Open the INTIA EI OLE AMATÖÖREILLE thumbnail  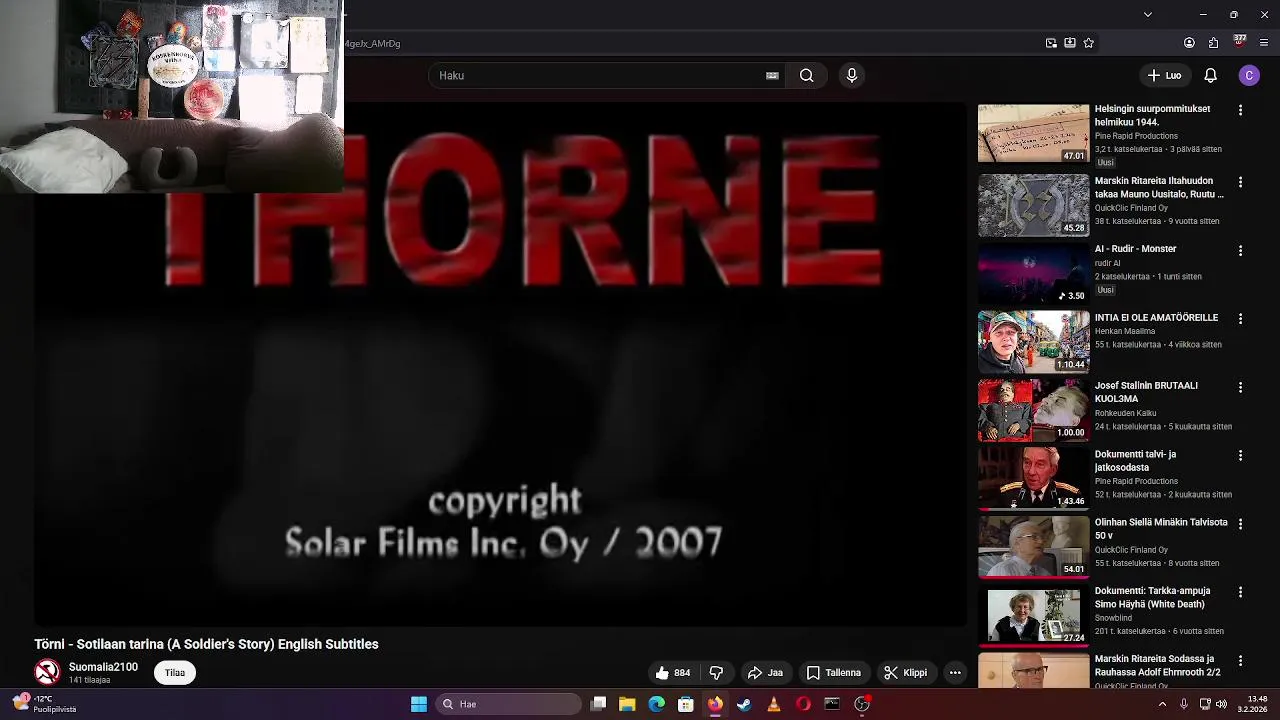(1033, 341)
